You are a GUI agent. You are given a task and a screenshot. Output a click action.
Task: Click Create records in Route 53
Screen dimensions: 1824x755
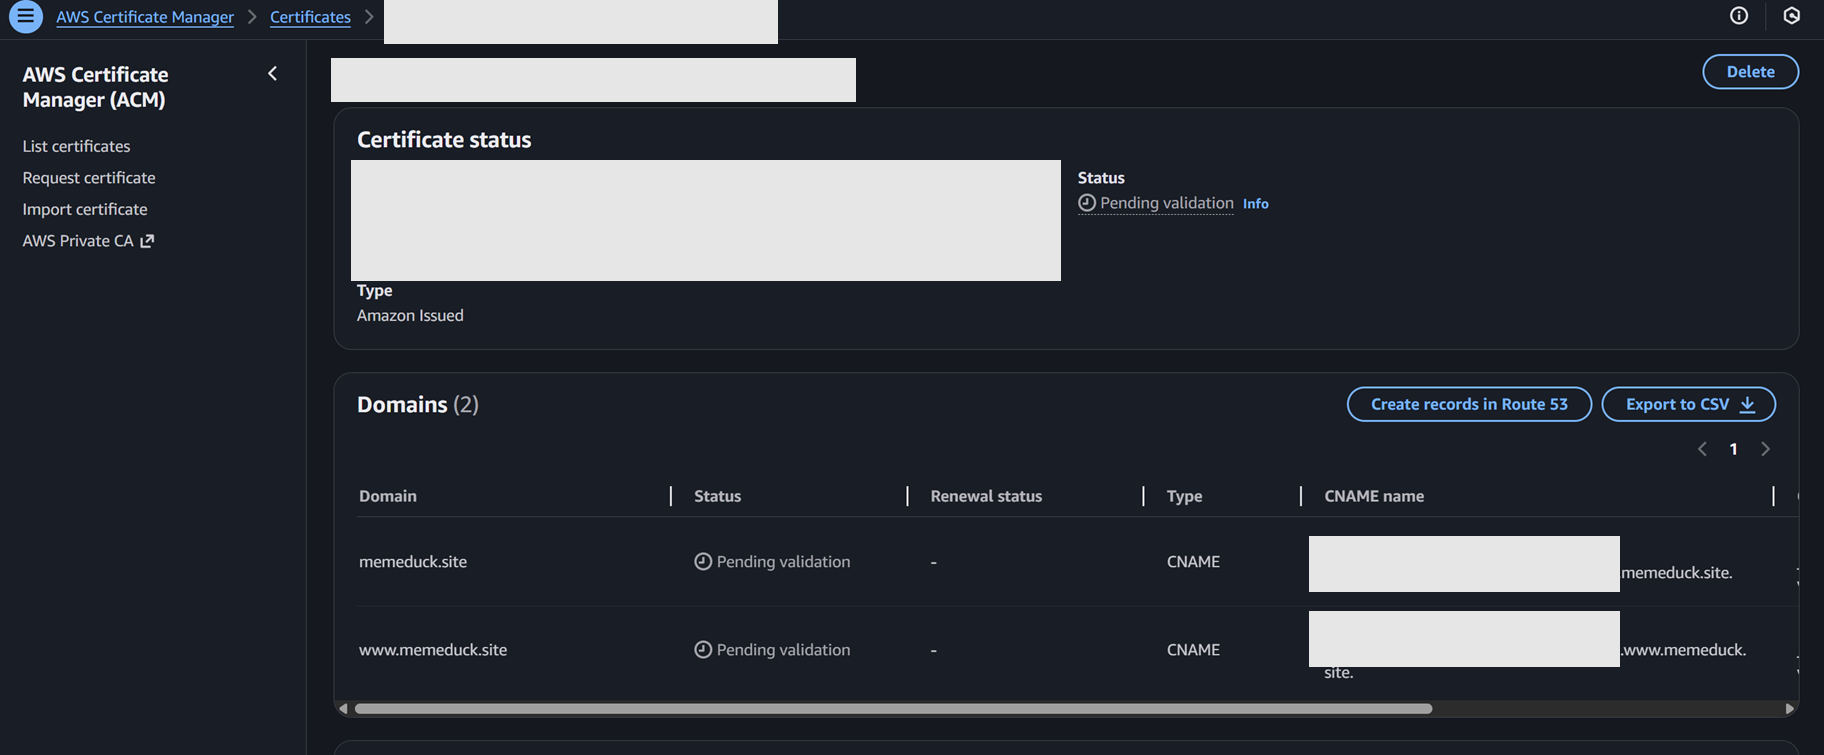1469,404
